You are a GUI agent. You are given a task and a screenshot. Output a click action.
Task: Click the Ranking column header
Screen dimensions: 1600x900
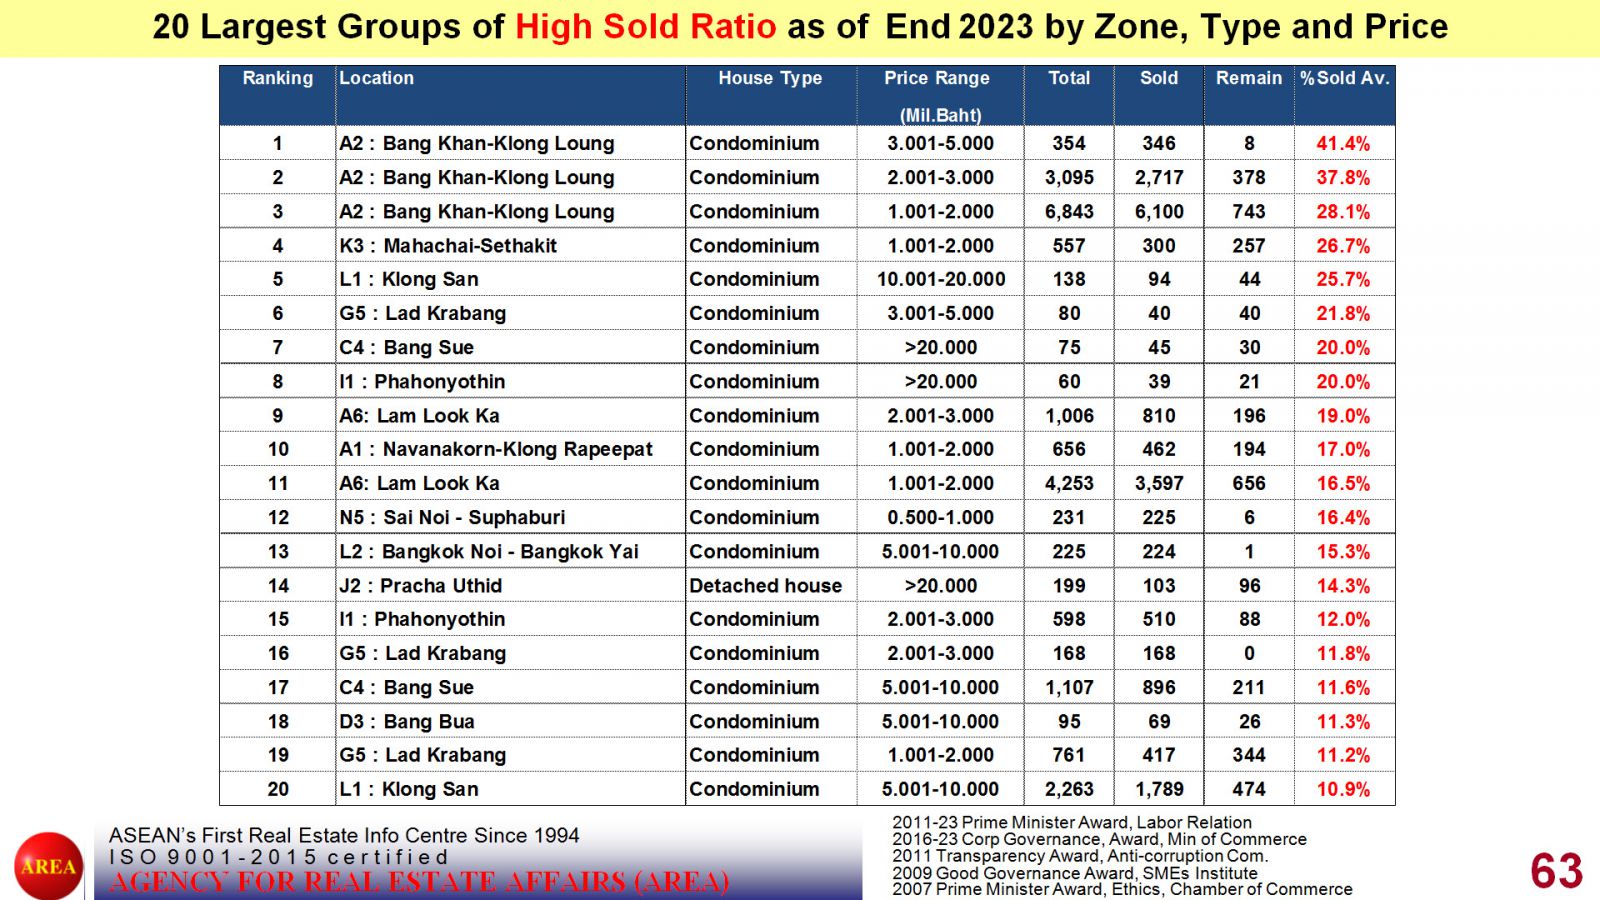(278, 78)
